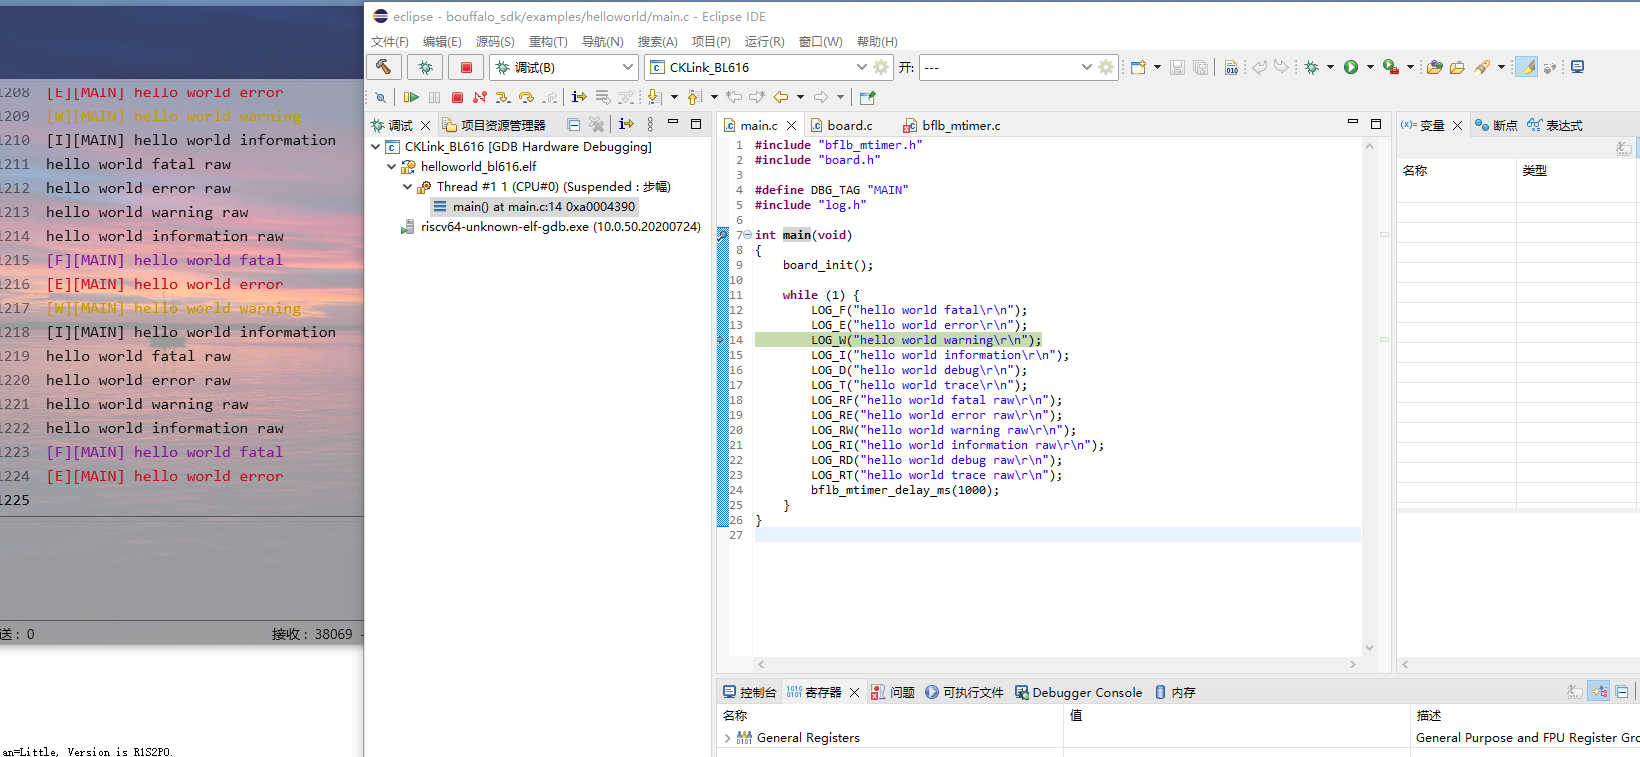Viewport: 1640px width, 757px height.
Task: Collapse the CKLink_BL616 GDB Hardware Debugging node
Action: coord(376,147)
